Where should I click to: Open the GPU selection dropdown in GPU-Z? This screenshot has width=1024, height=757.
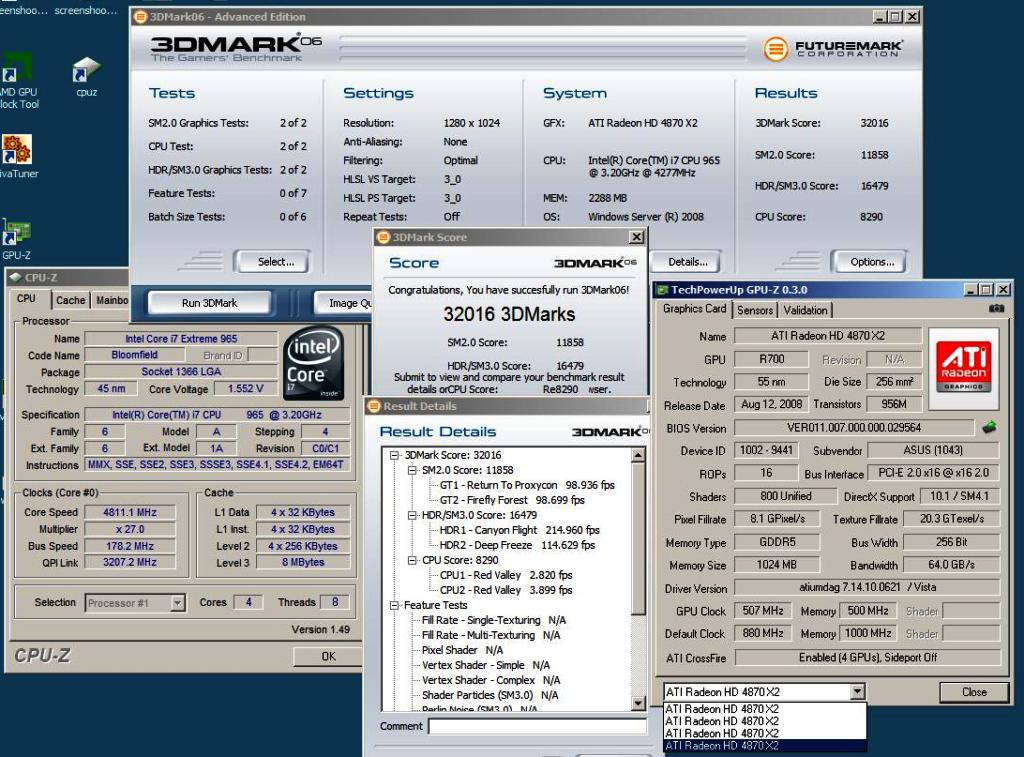[x=857, y=692]
